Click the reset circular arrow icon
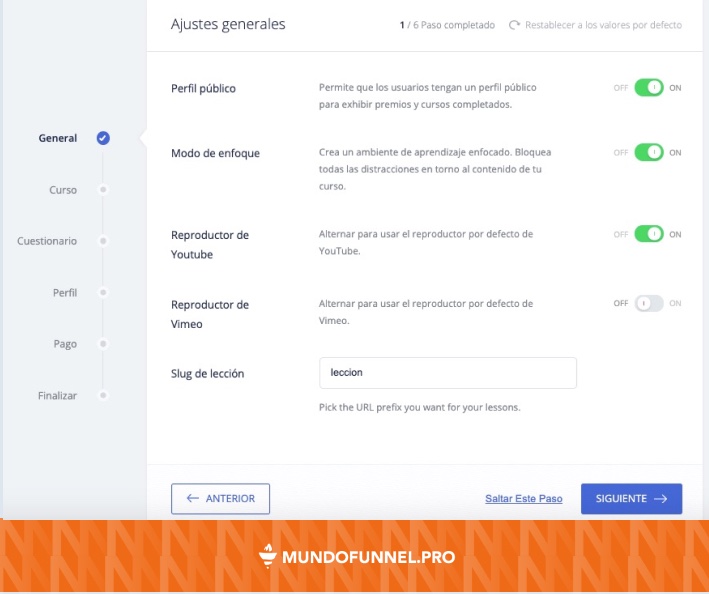 [515, 25]
